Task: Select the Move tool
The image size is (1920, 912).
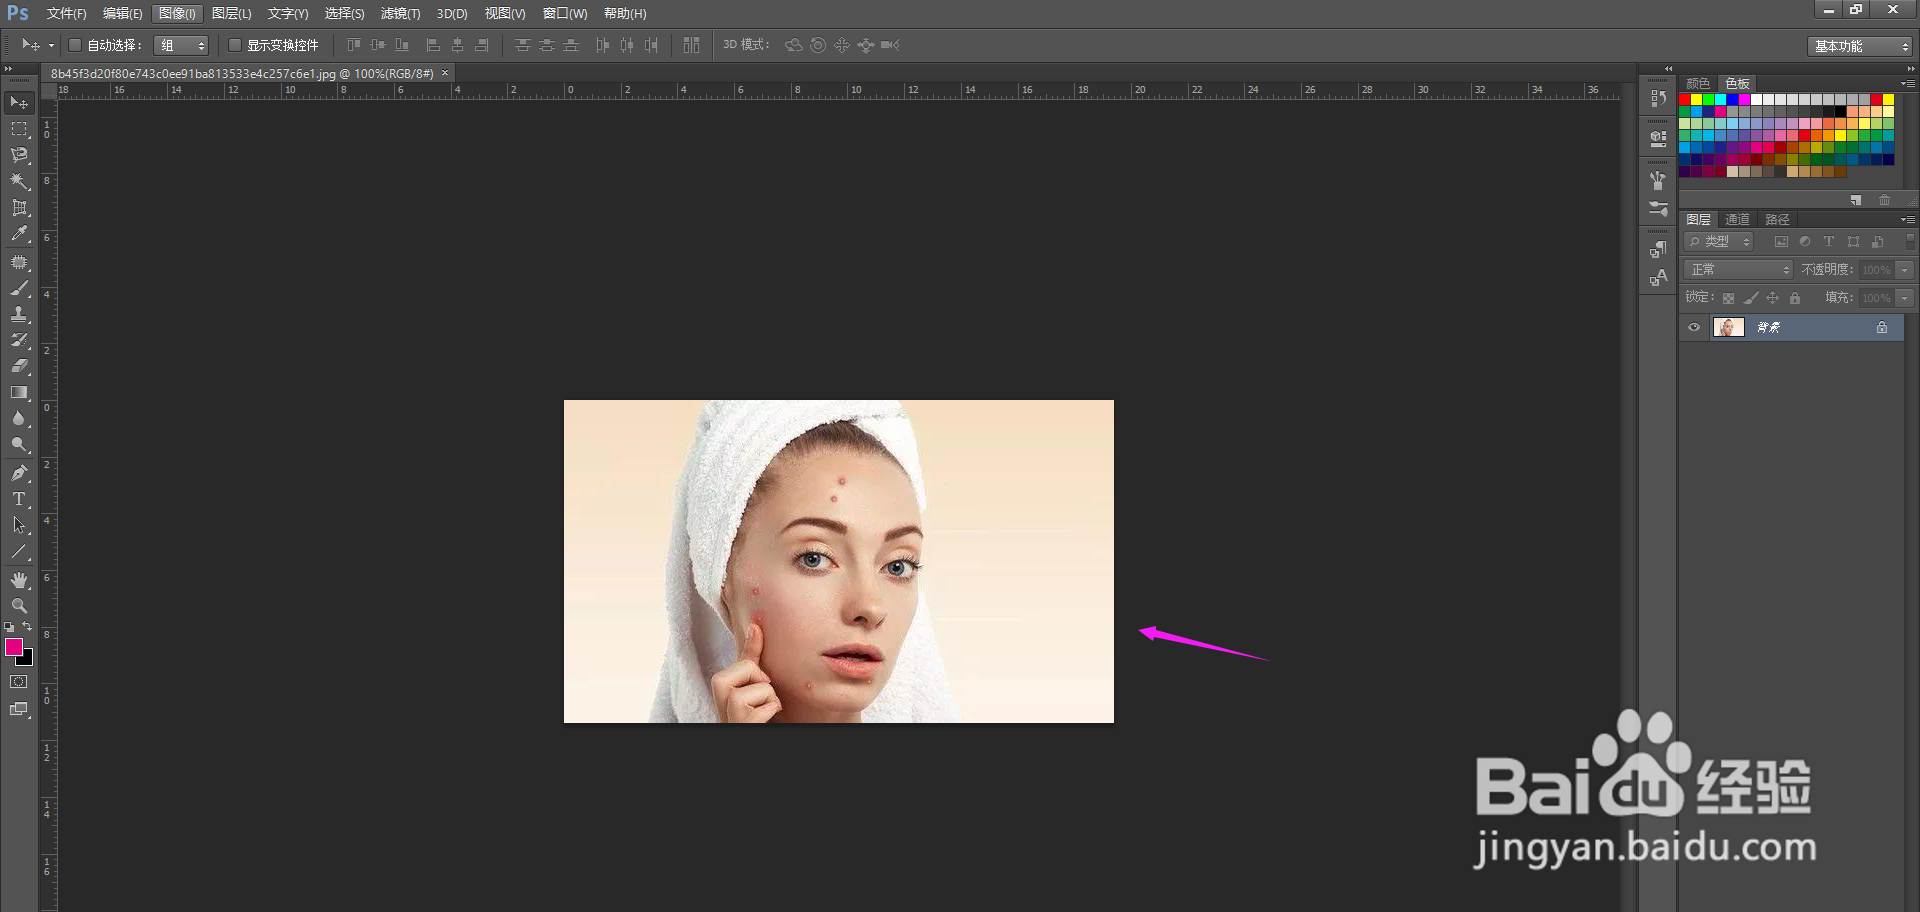Action: (19, 103)
